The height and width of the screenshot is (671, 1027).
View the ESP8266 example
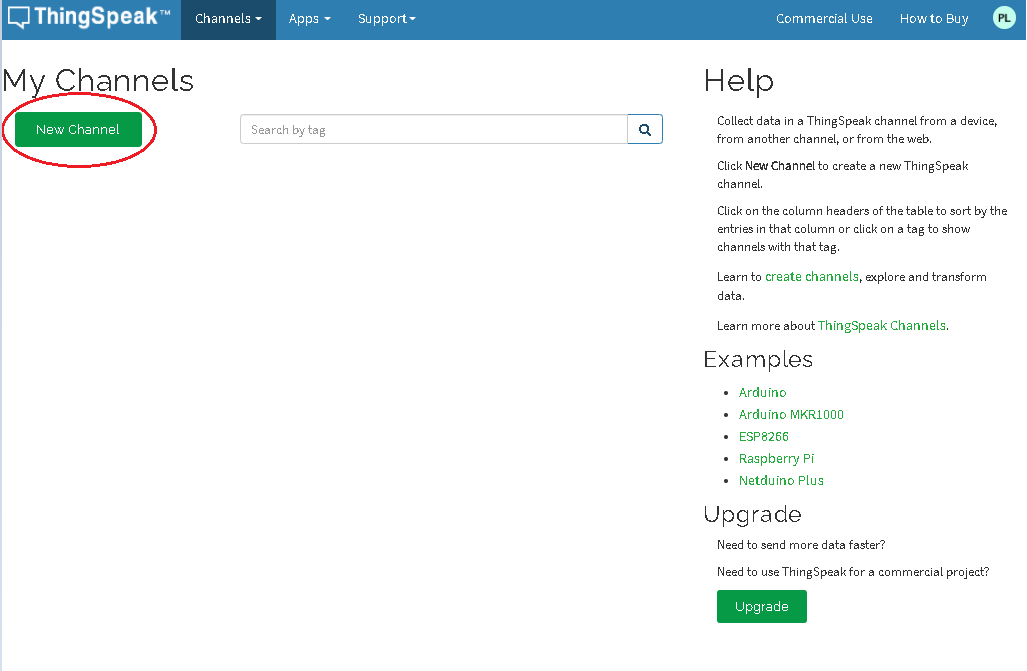763,436
